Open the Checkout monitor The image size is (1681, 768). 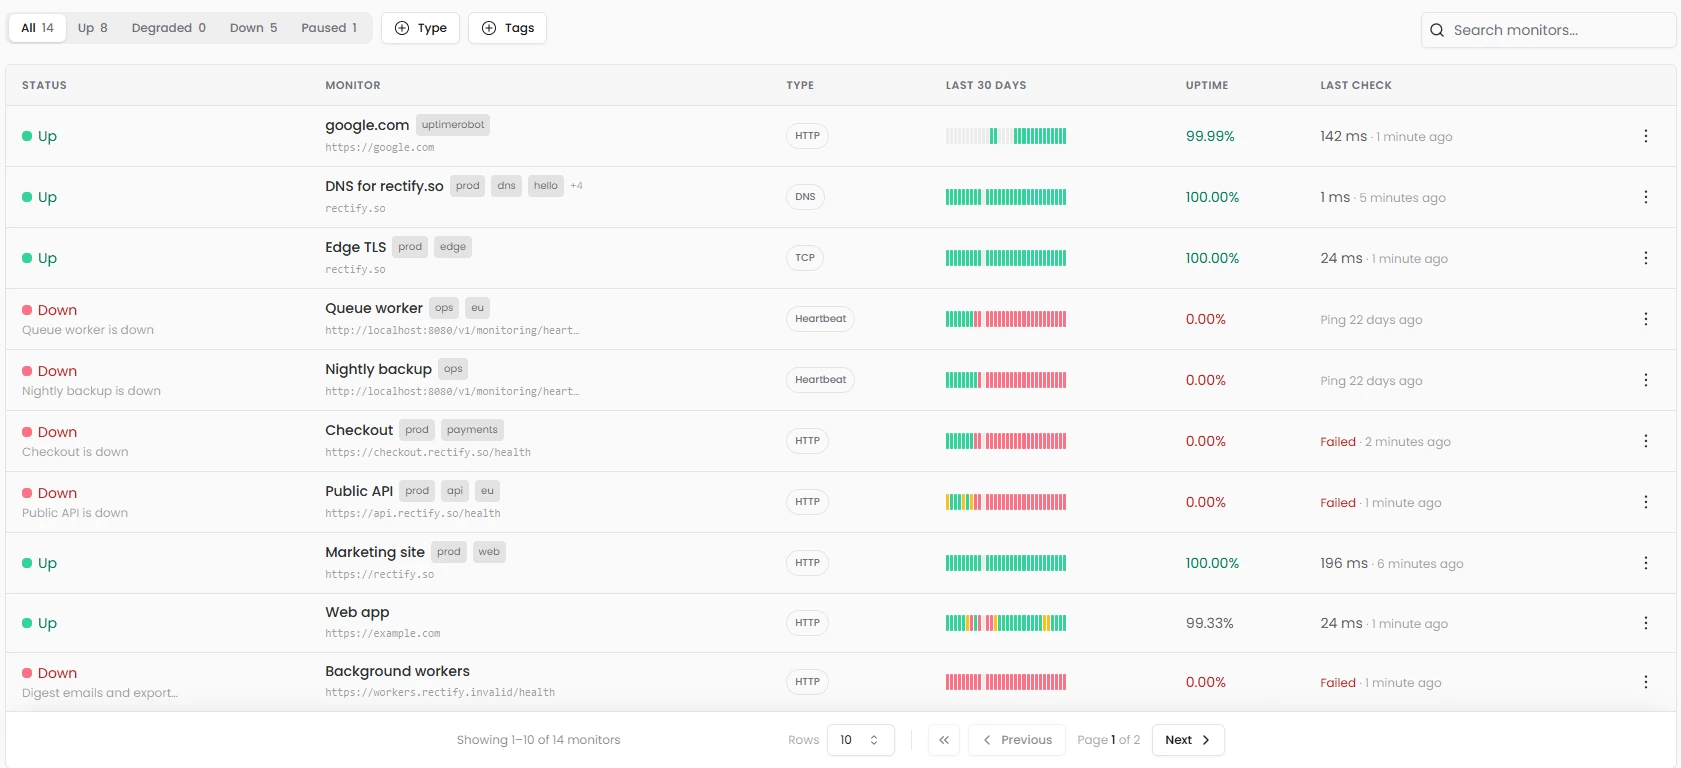coord(359,430)
